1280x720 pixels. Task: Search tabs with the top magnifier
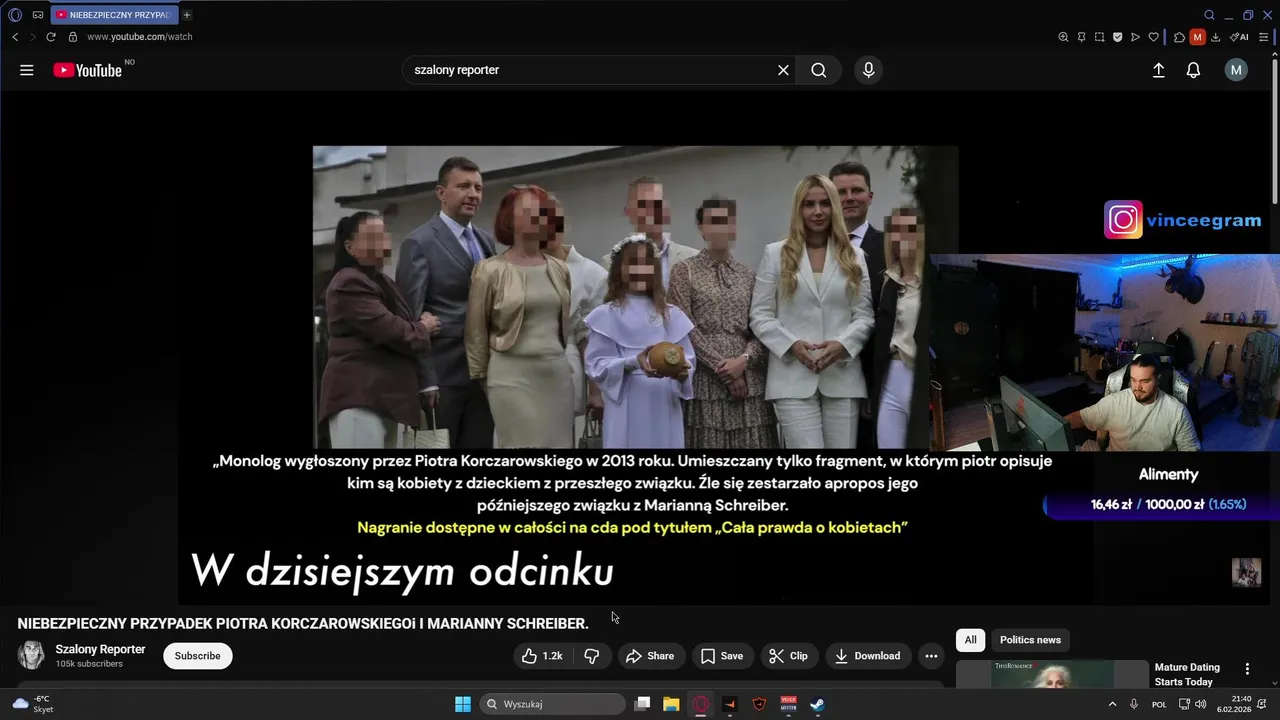coord(1209,15)
